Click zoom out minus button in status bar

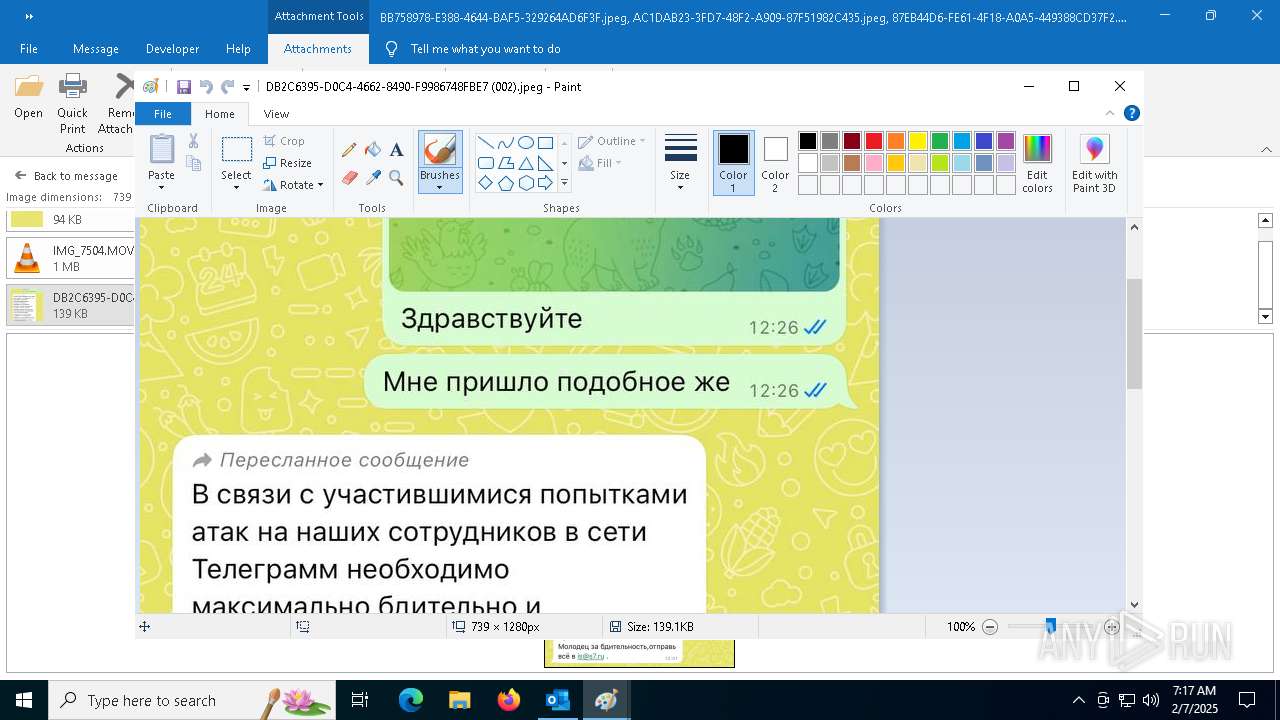[990, 627]
